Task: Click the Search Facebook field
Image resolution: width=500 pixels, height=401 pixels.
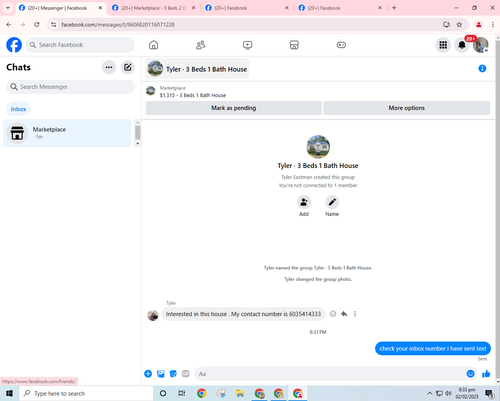Action: 80,45
